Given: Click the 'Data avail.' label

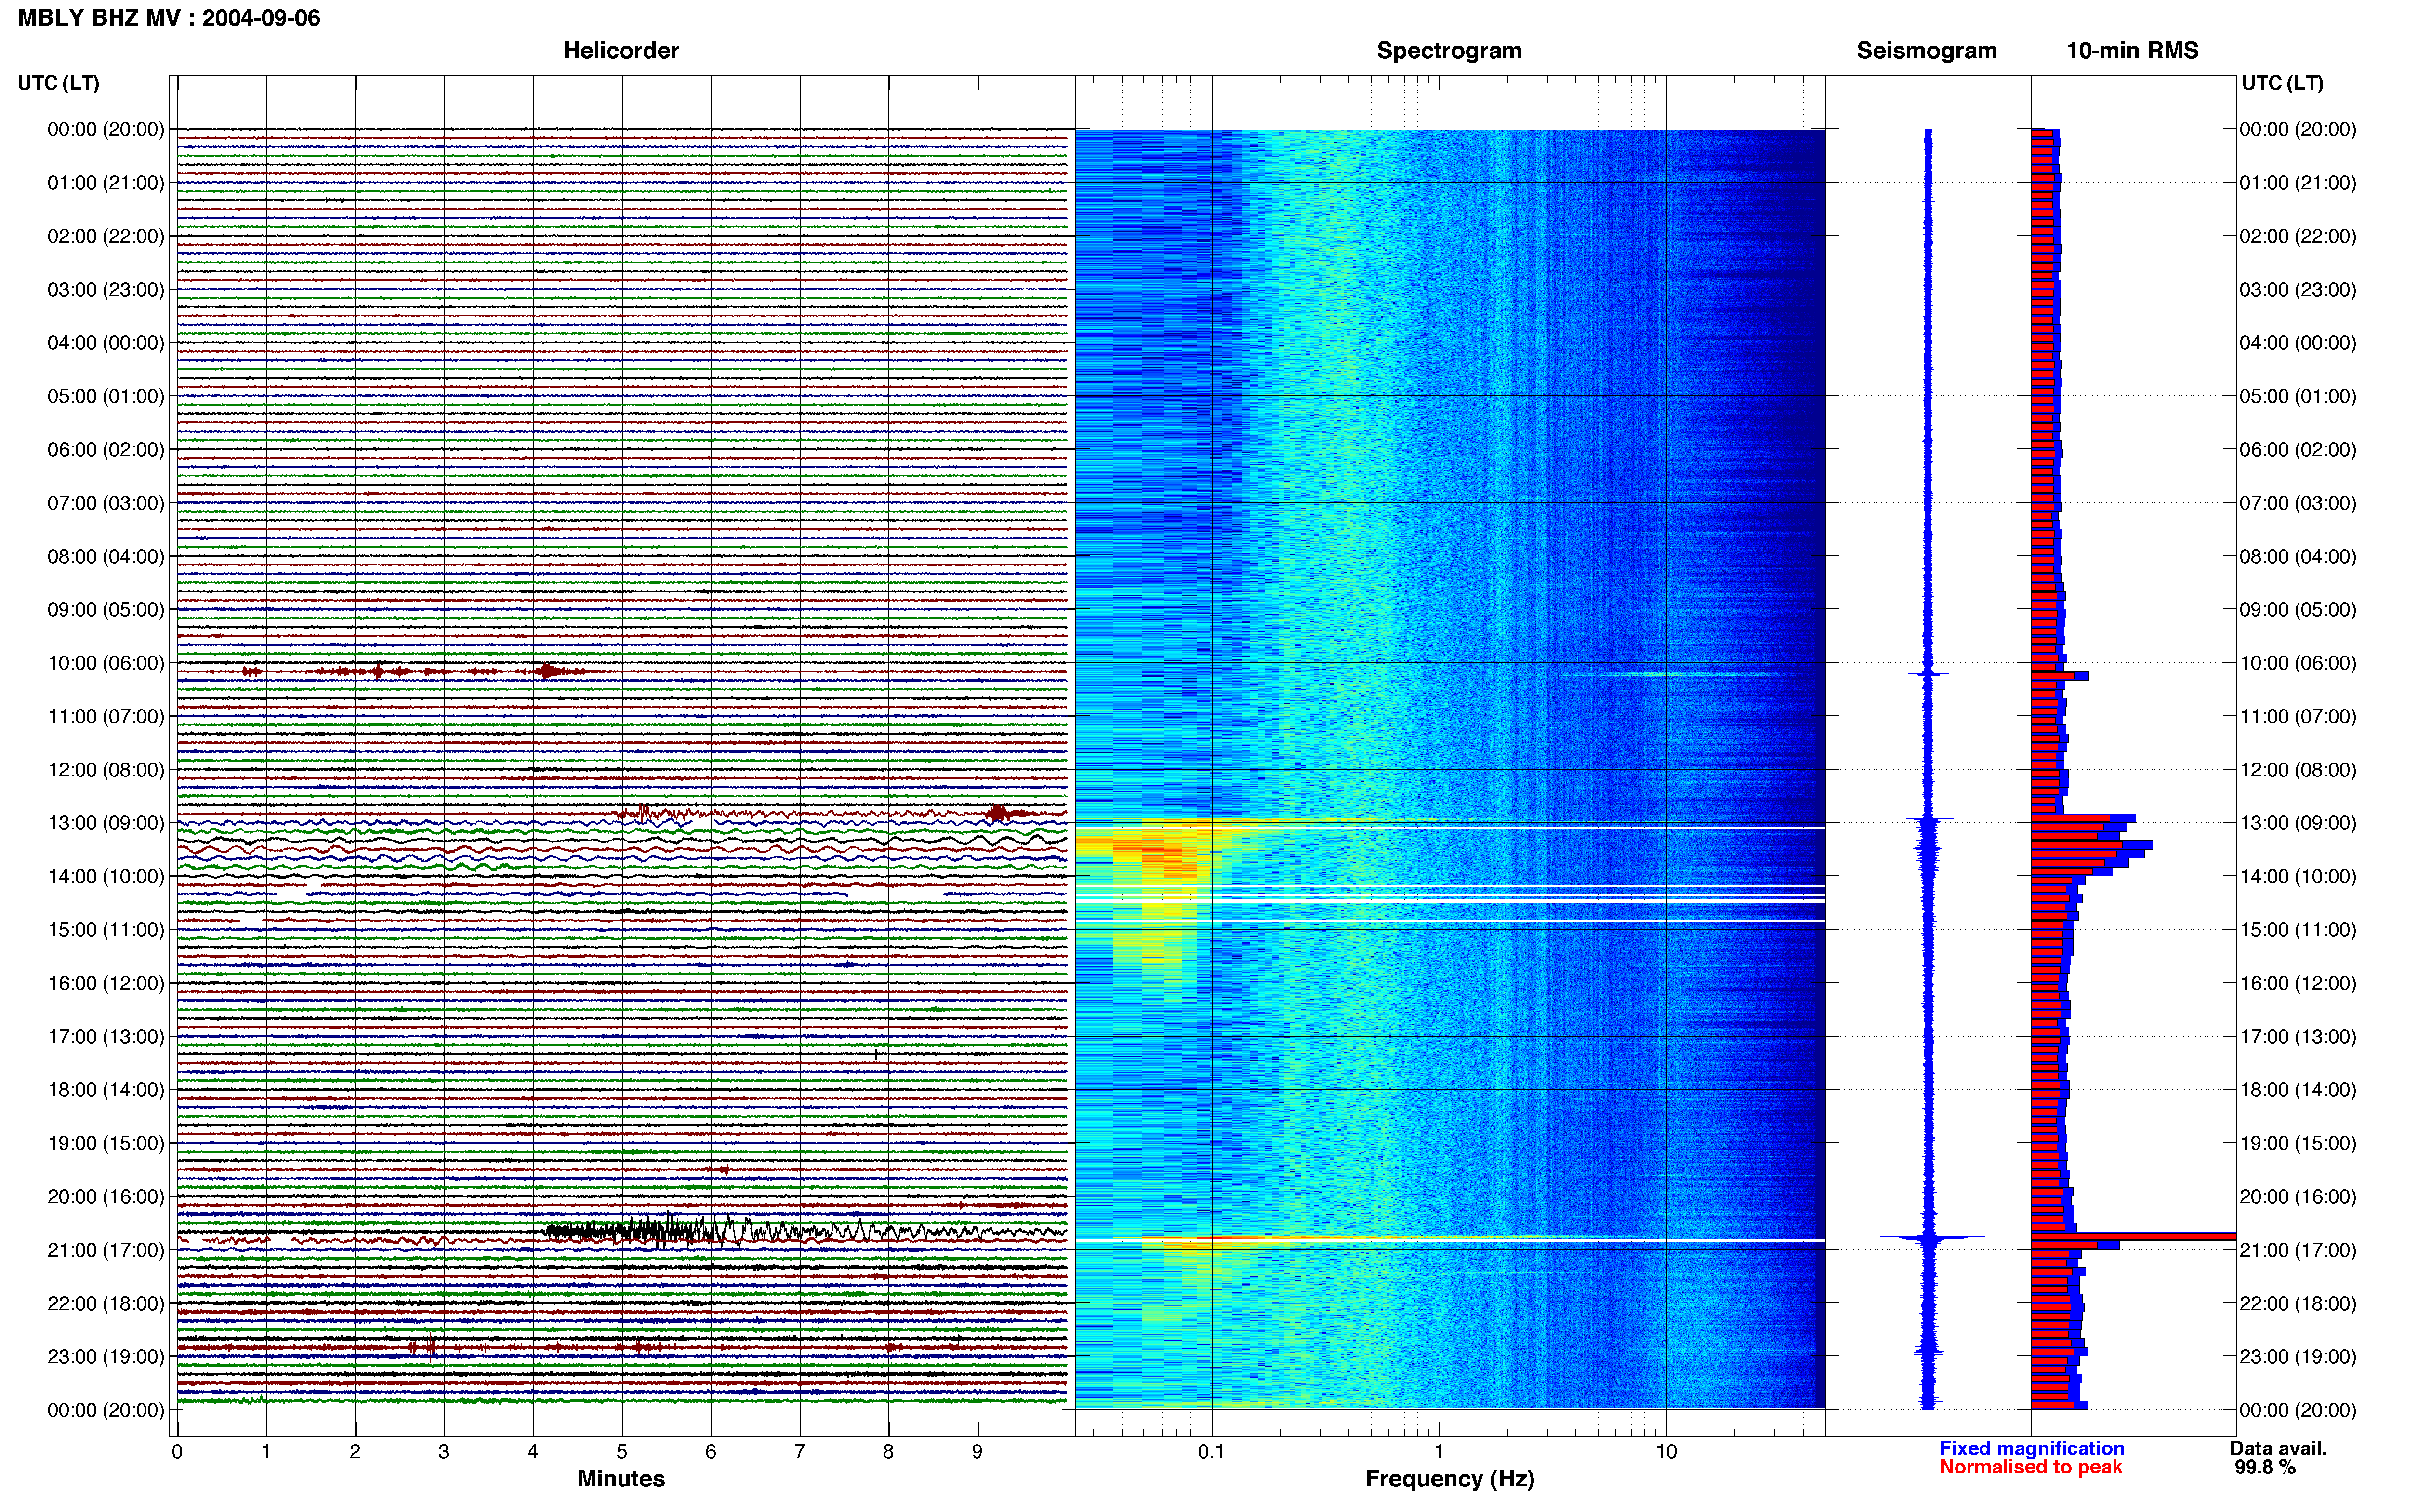Looking at the screenshot, I should [2278, 1448].
